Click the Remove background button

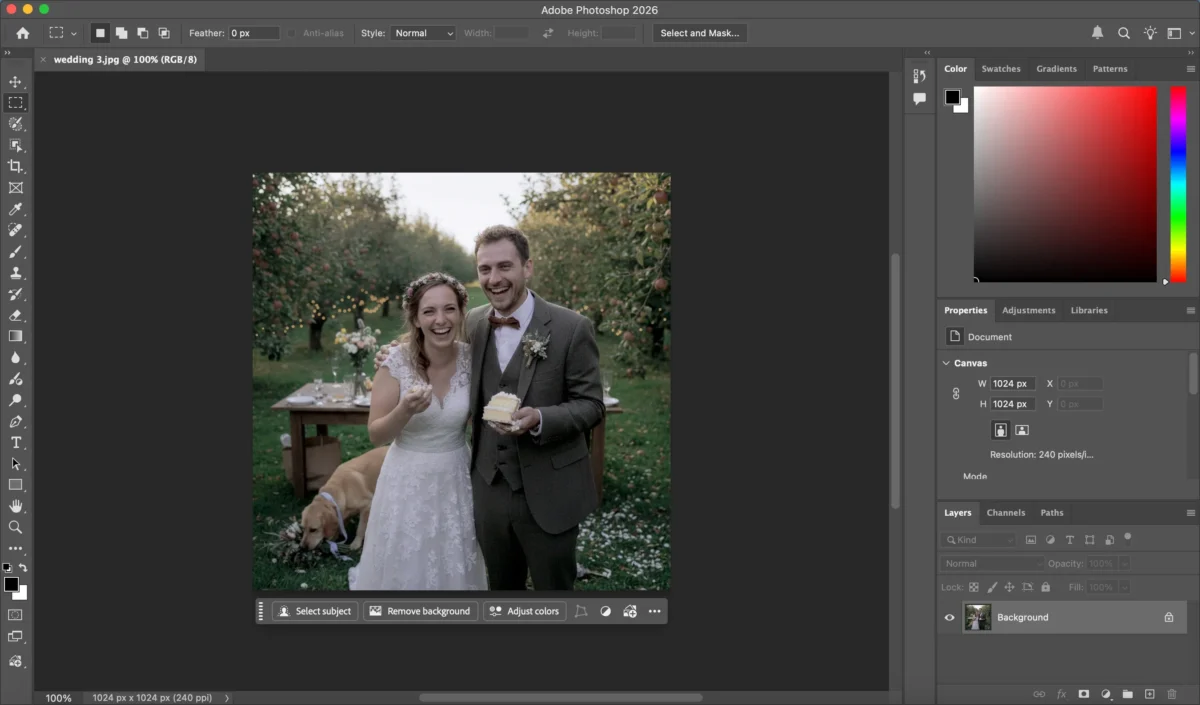(420, 611)
